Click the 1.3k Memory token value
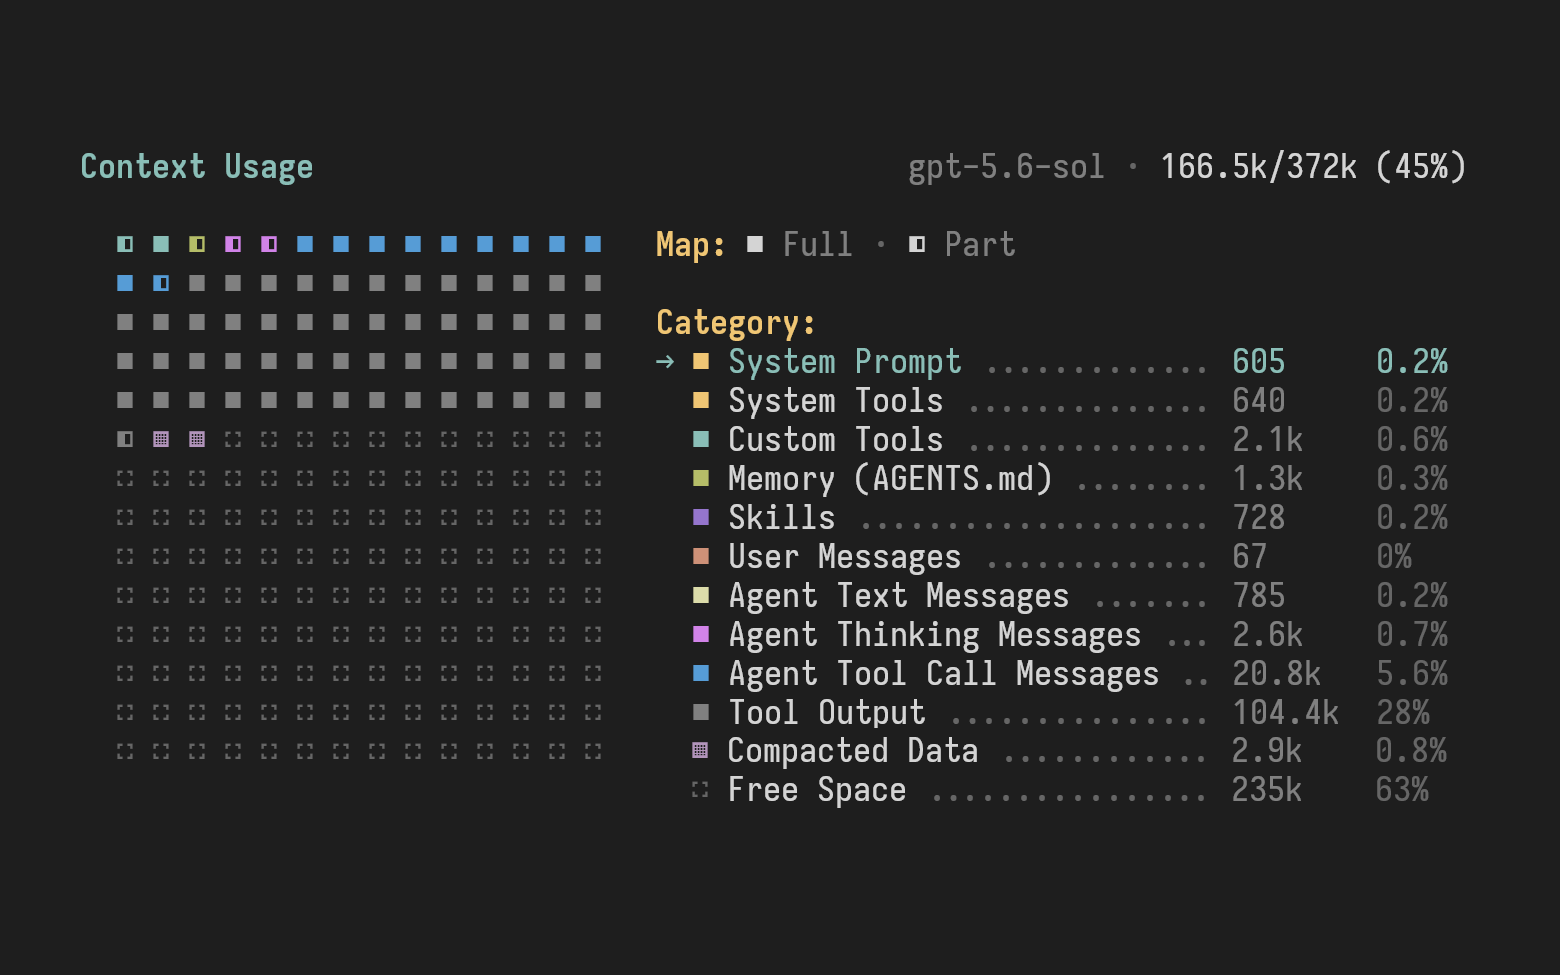Image resolution: width=1560 pixels, height=975 pixels. point(1268,478)
